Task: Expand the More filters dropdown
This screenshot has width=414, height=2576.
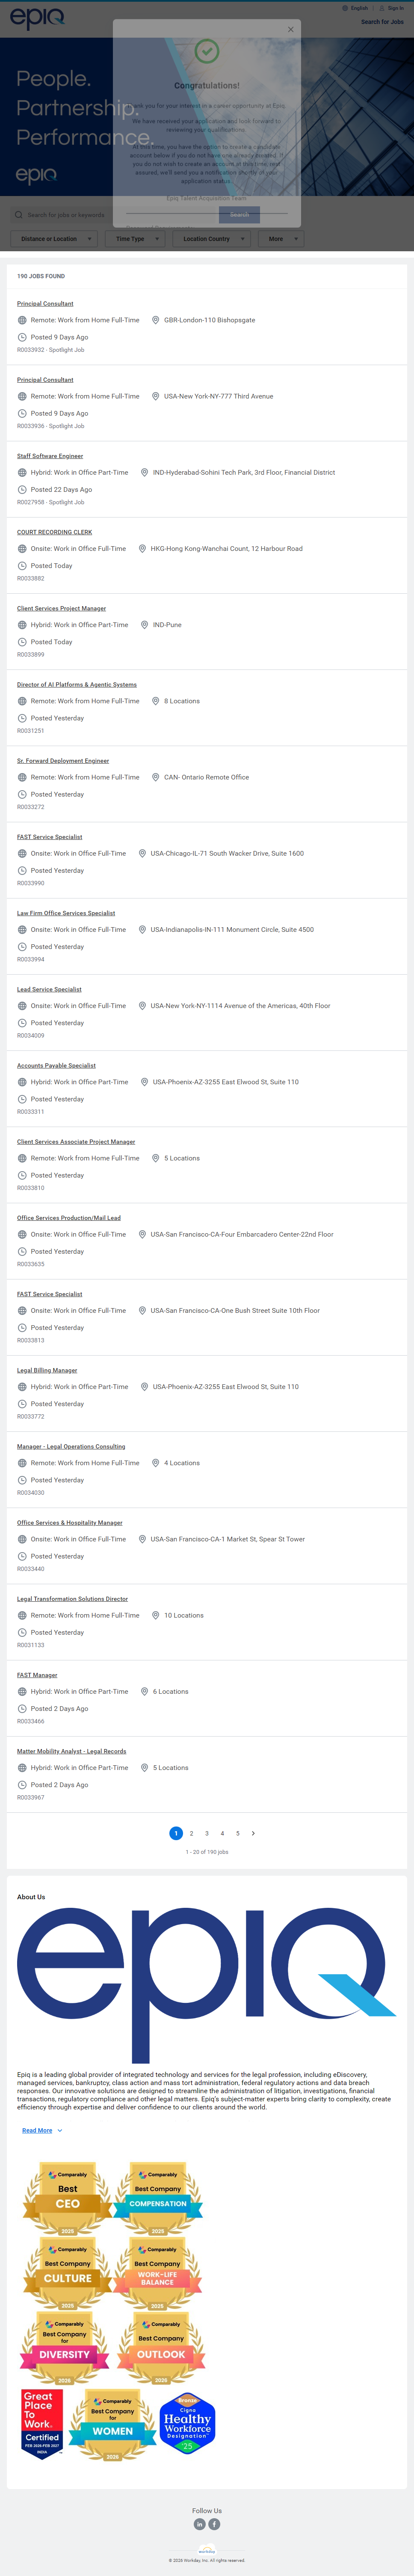Action: coord(280,239)
